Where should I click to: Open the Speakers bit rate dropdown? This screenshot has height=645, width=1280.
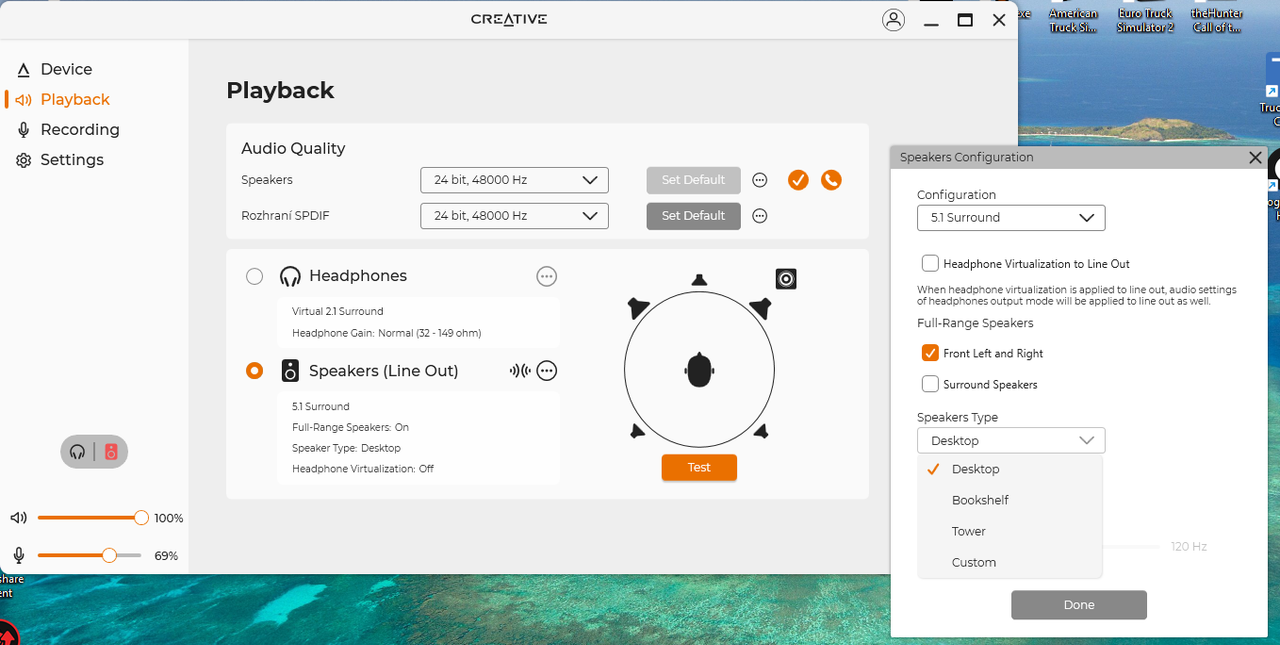pyautogui.click(x=514, y=180)
